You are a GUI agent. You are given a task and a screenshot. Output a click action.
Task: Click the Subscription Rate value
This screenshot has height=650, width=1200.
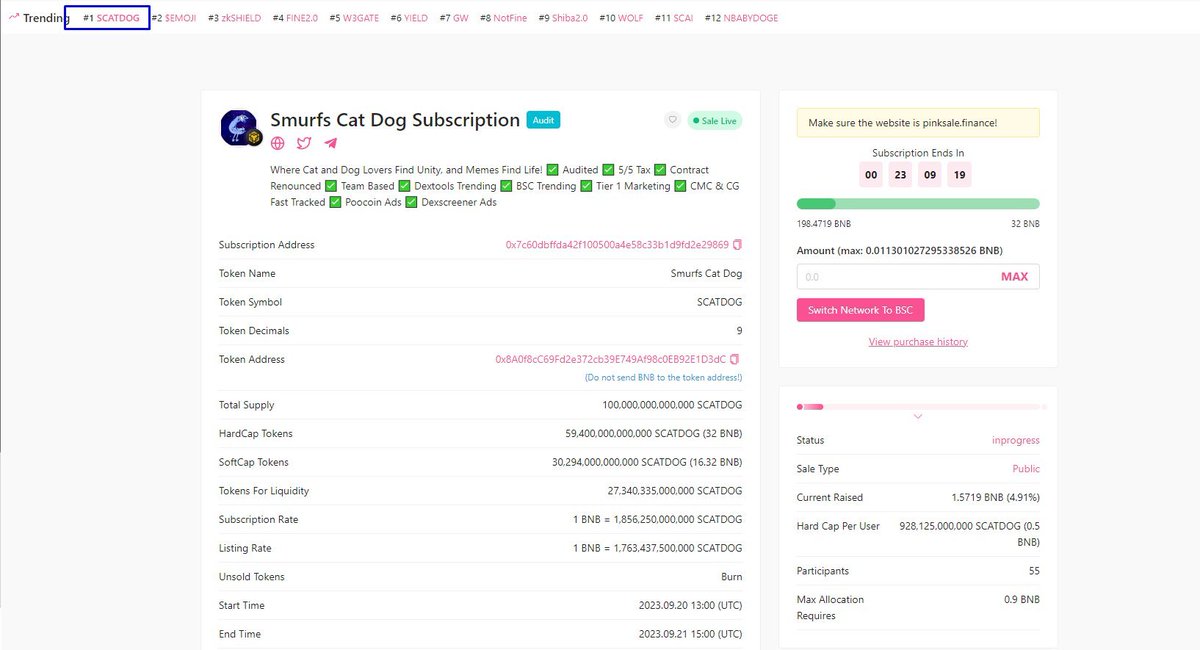pyautogui.click(x=657, y=520)
